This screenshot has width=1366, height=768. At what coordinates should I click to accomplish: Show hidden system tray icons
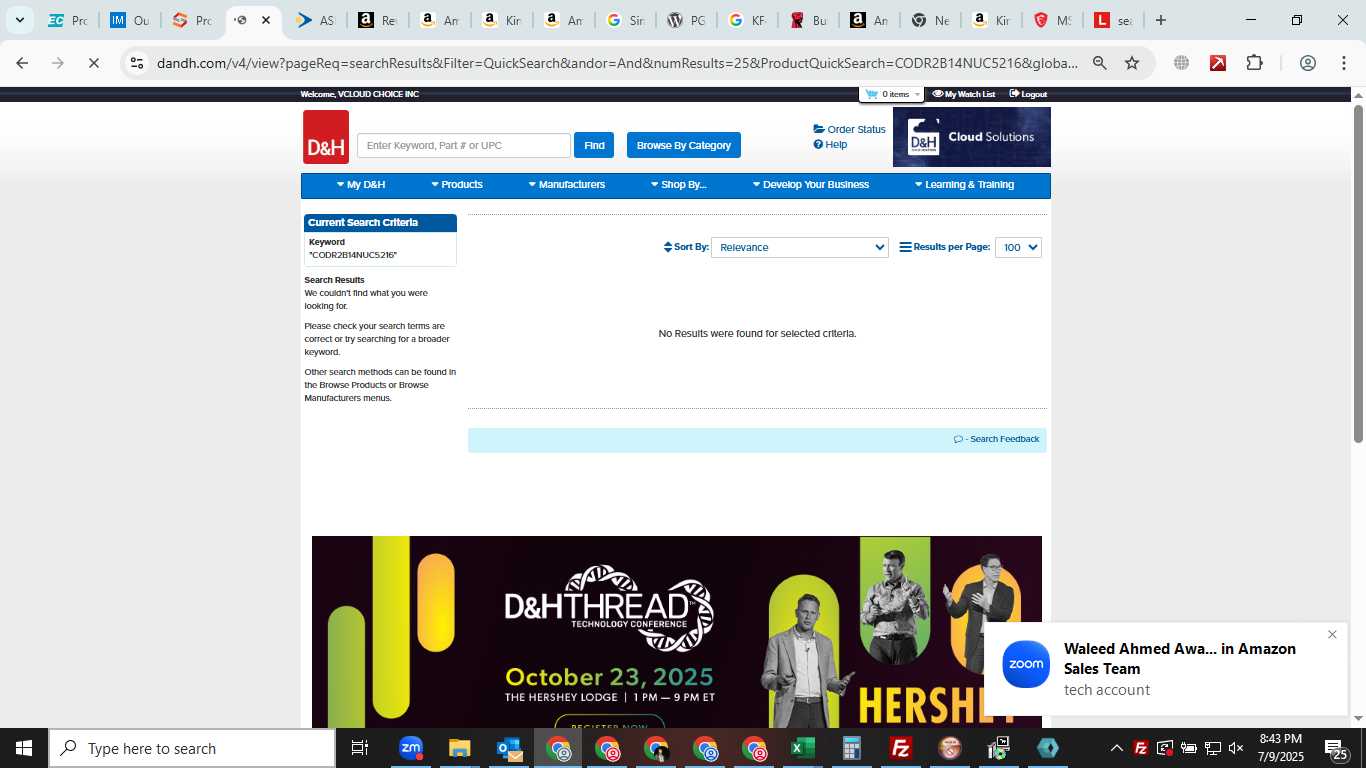coord(1116,748)
